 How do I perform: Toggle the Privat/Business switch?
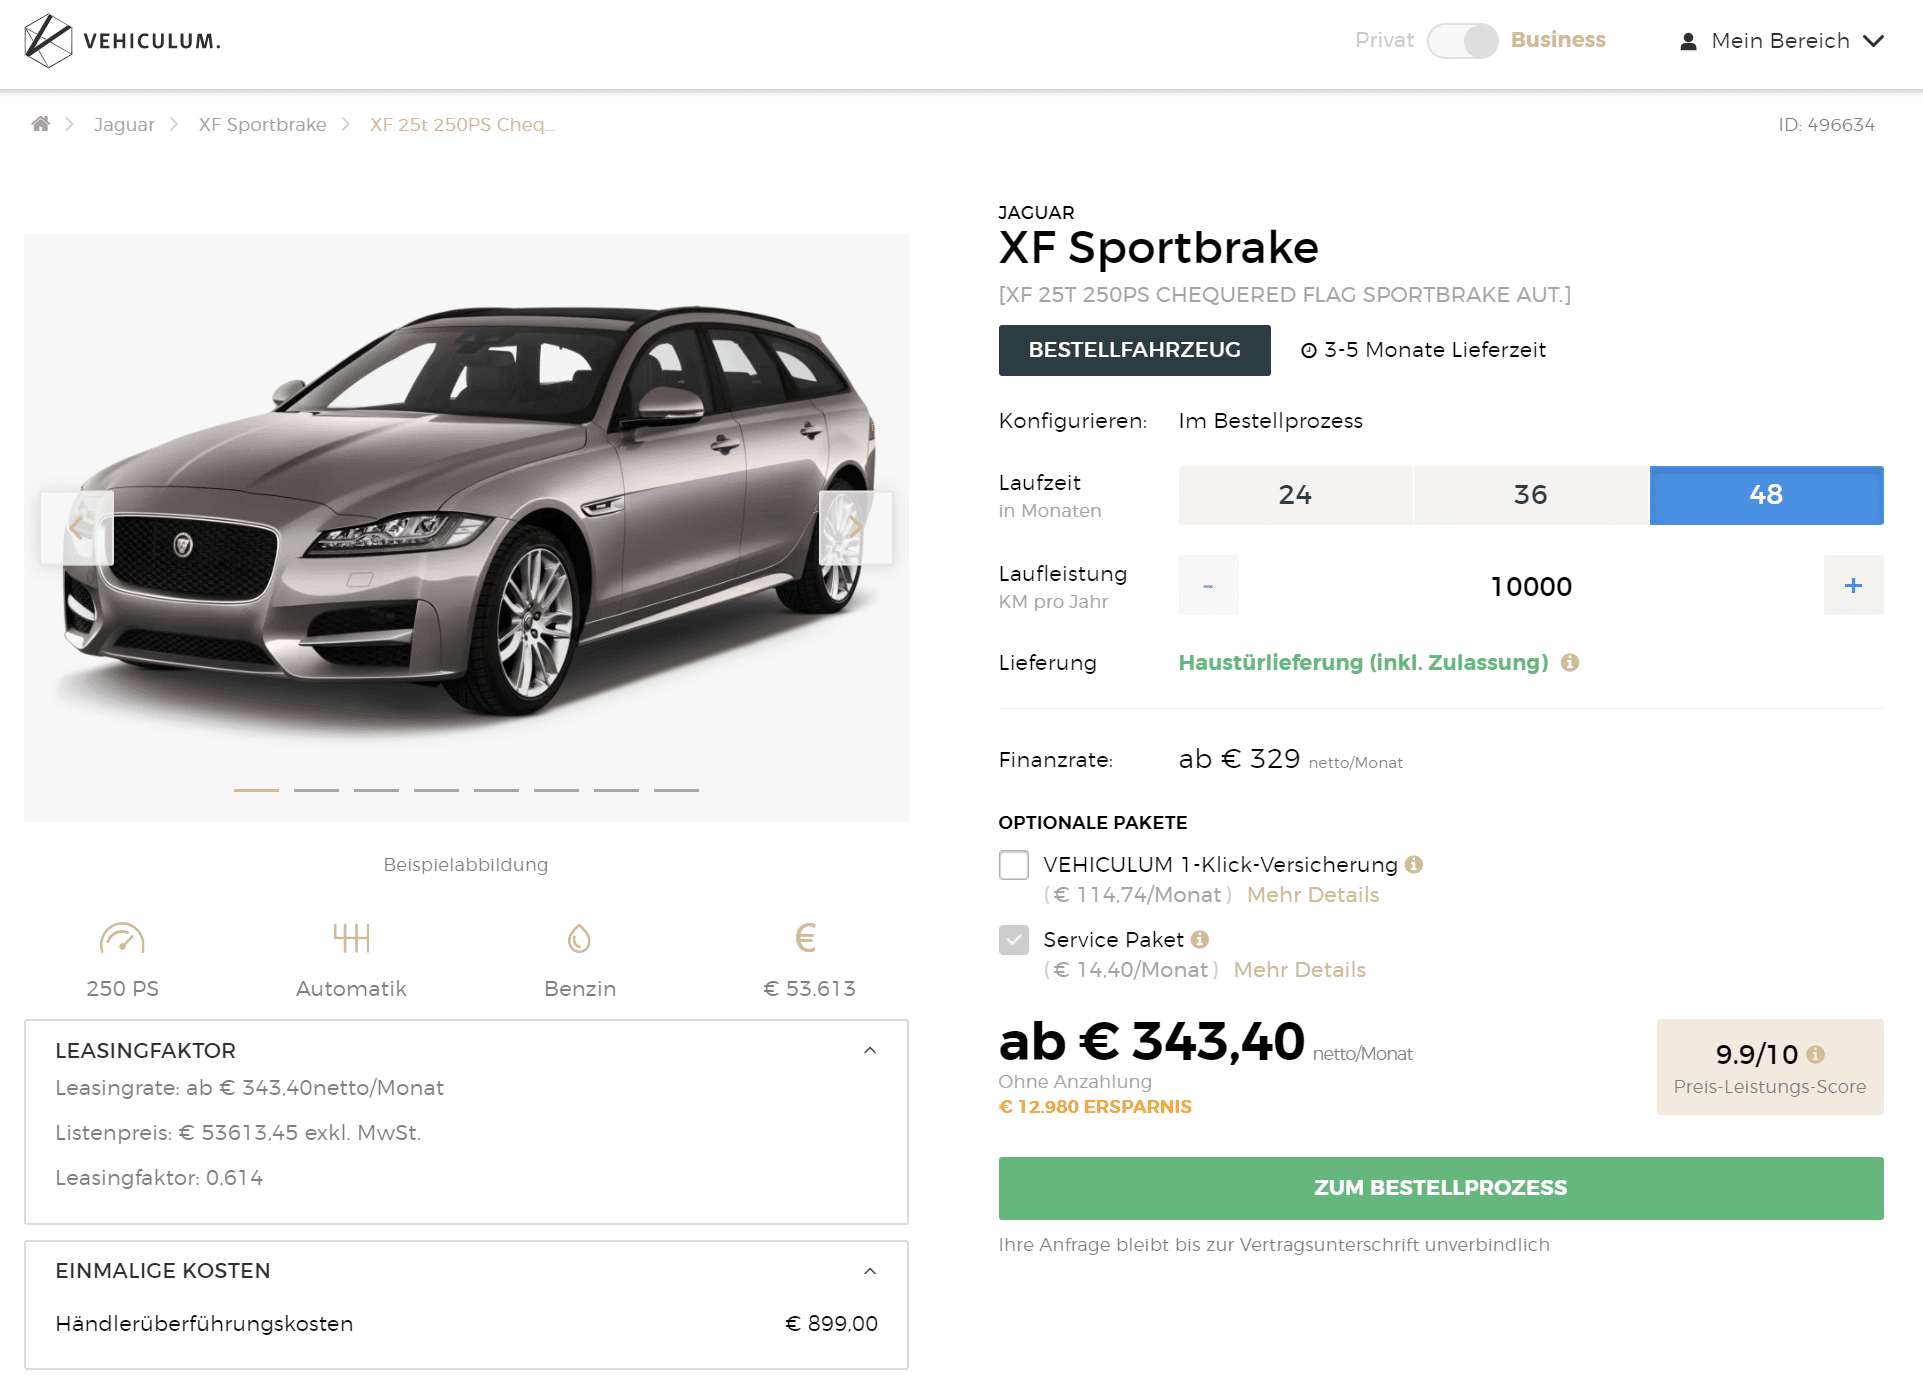[1462, 41]
